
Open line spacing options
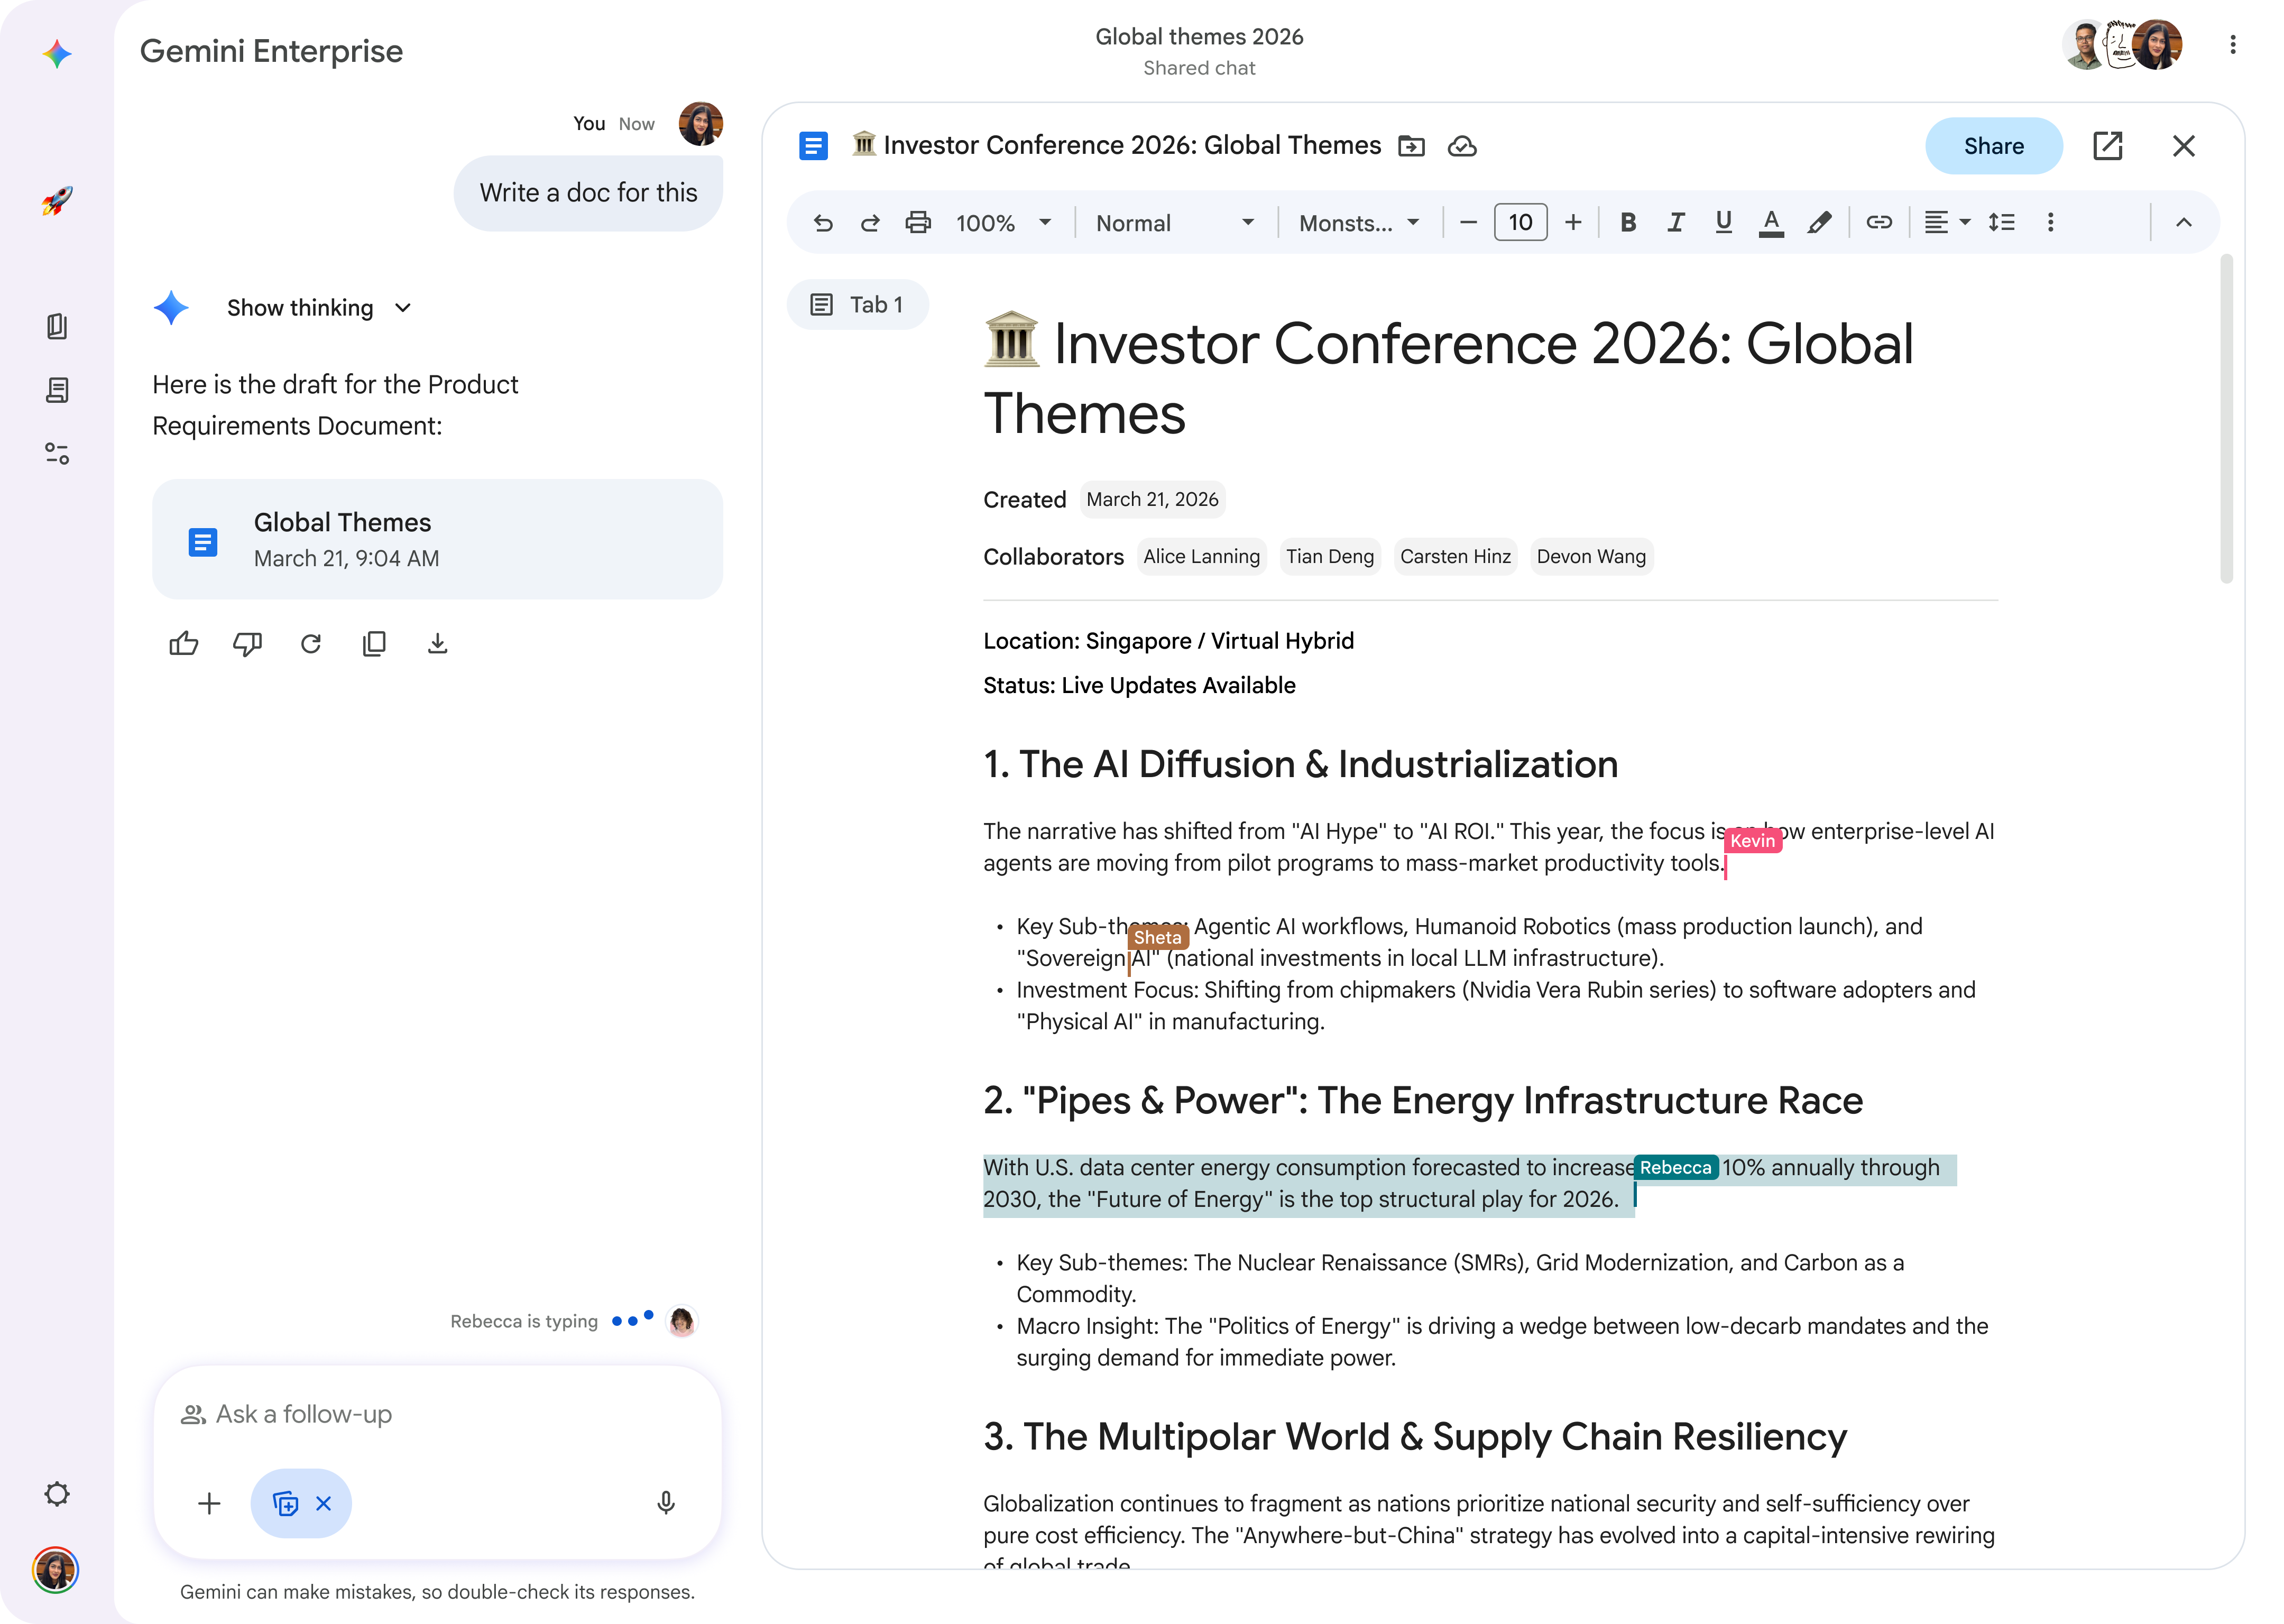tap(2002, 222)
